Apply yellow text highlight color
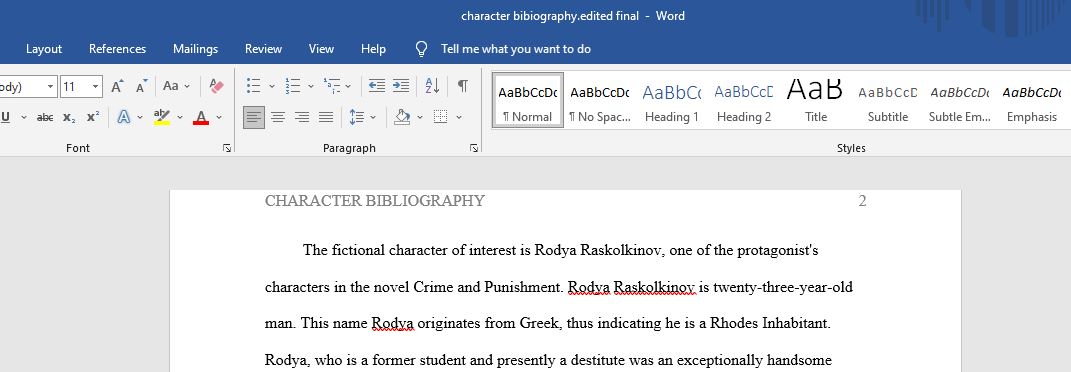The width and height of the screenshot is (1071, 372). 162,117
